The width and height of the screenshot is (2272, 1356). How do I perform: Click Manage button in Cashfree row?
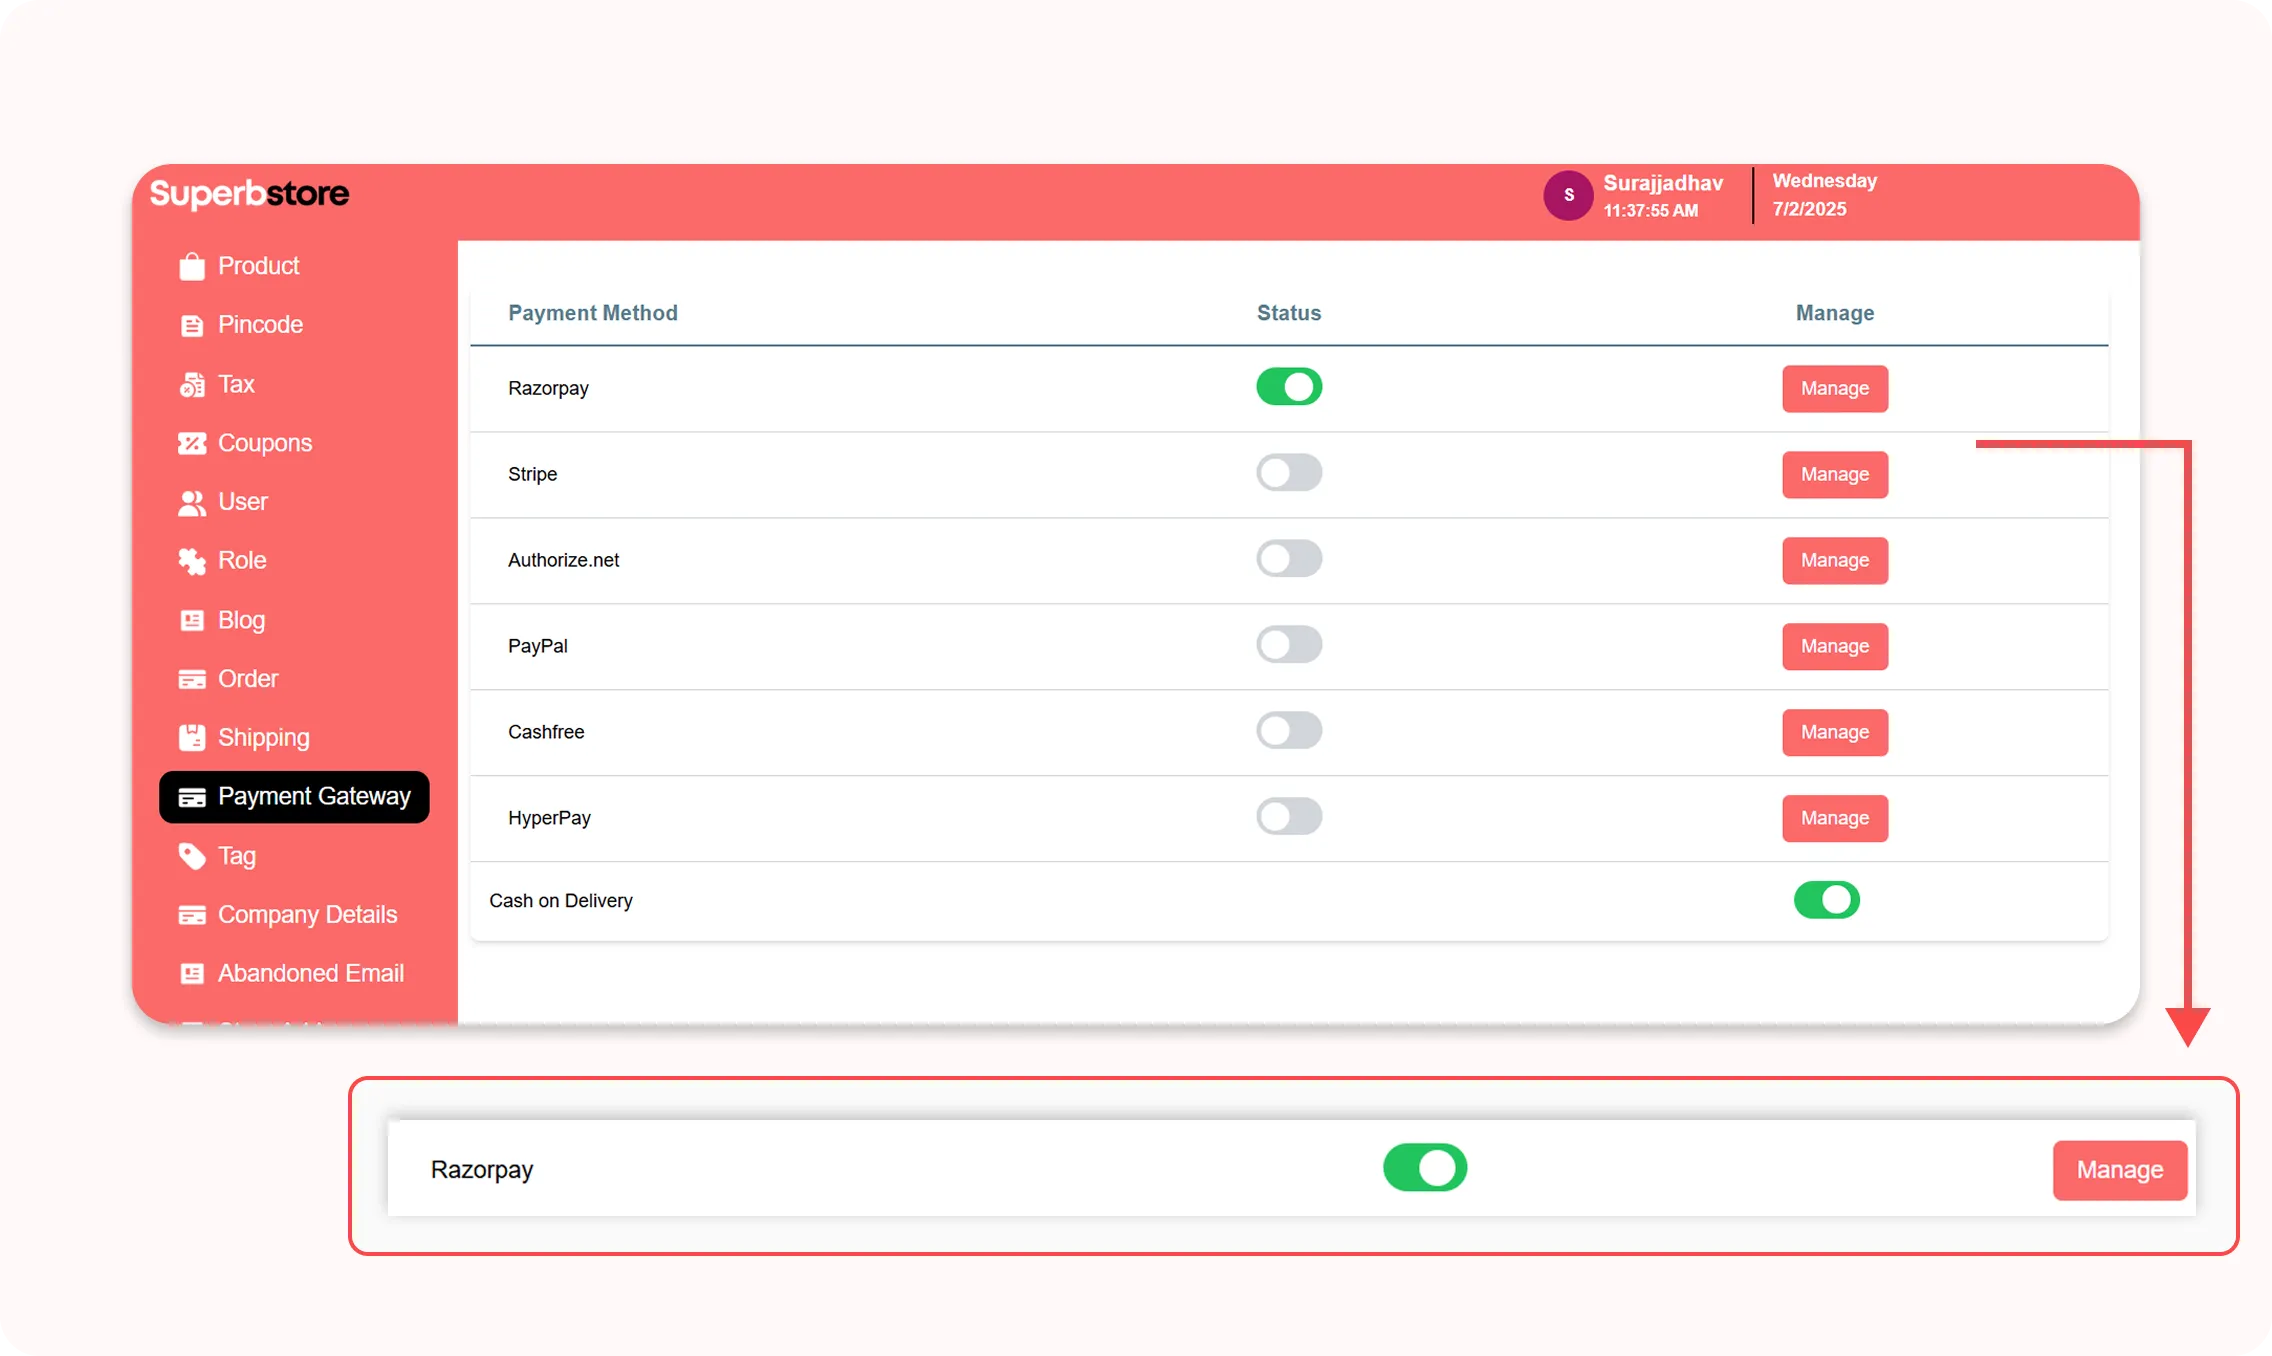[x=1834, y=732]
